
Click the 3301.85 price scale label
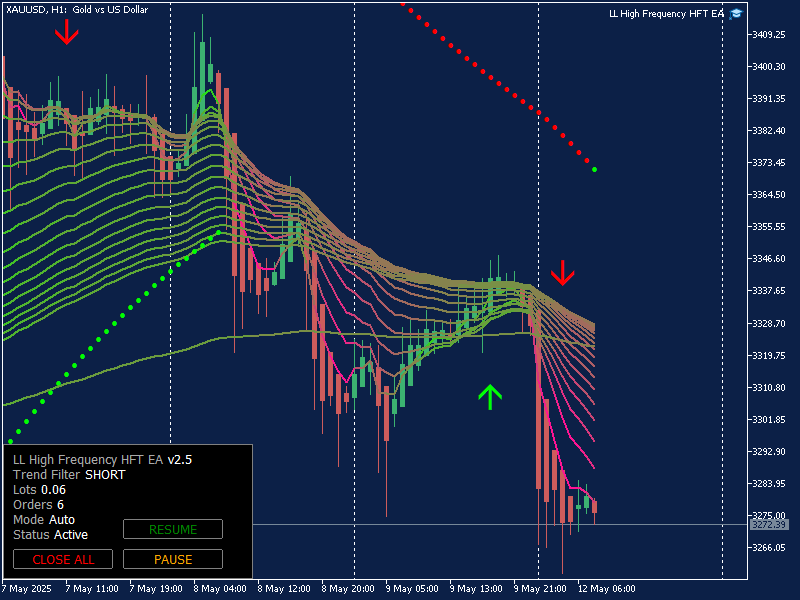pyautogui.click(x=769, y=419)
